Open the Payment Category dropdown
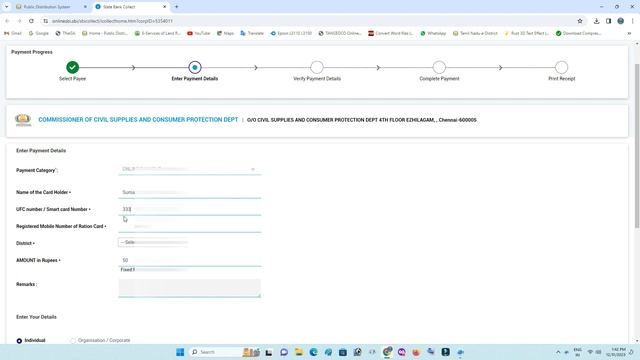 click(189, 169)
